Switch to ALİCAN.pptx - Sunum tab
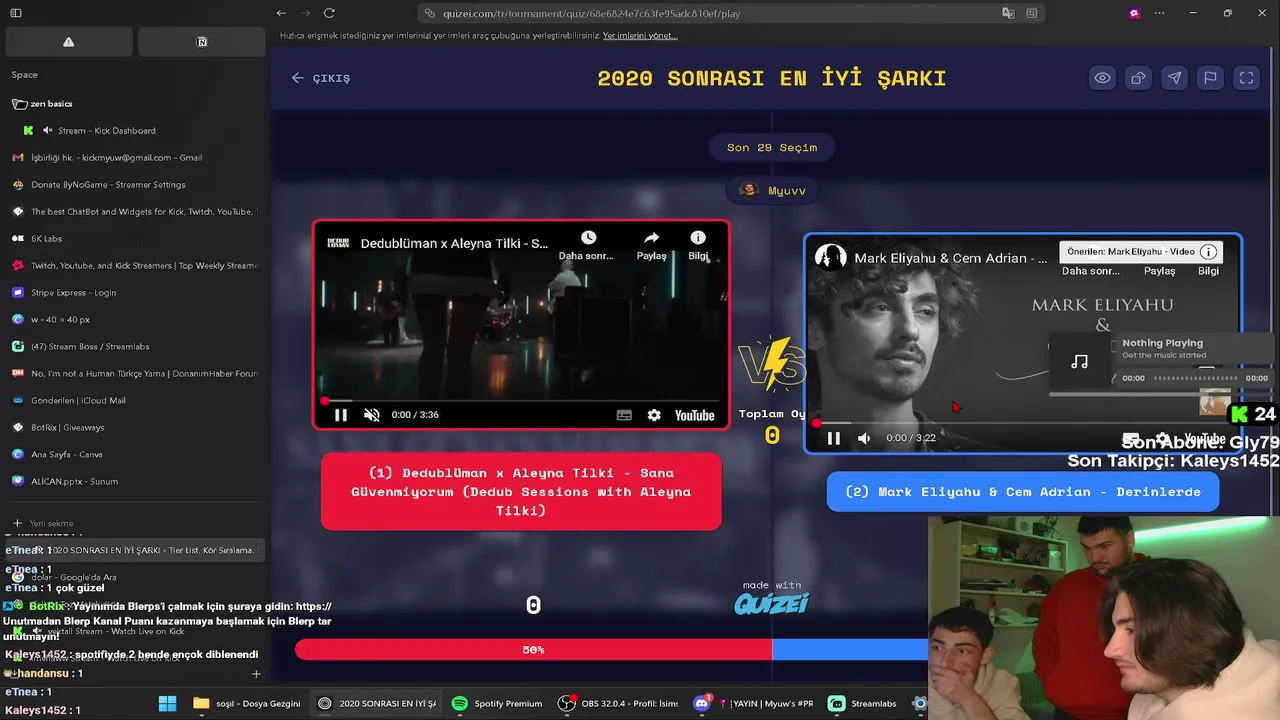 135,481
